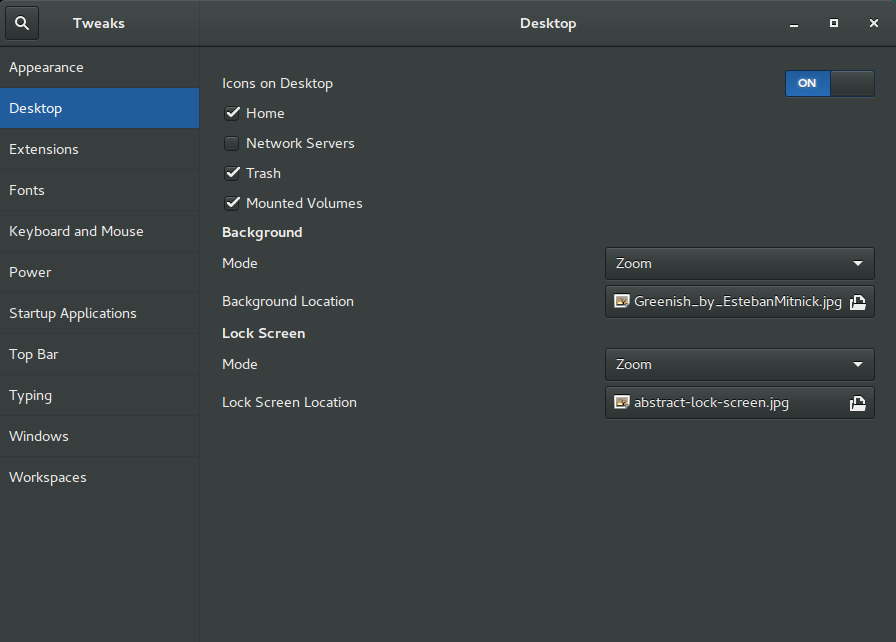
Task: Open the search button in Tweaks header
Action: click(x=22, y=23)
